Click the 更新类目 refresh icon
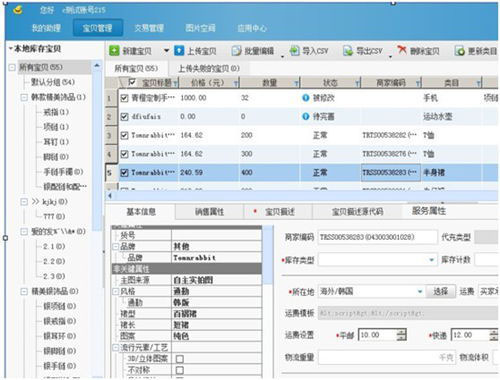500x380 pixels. [x=460, y=51]
